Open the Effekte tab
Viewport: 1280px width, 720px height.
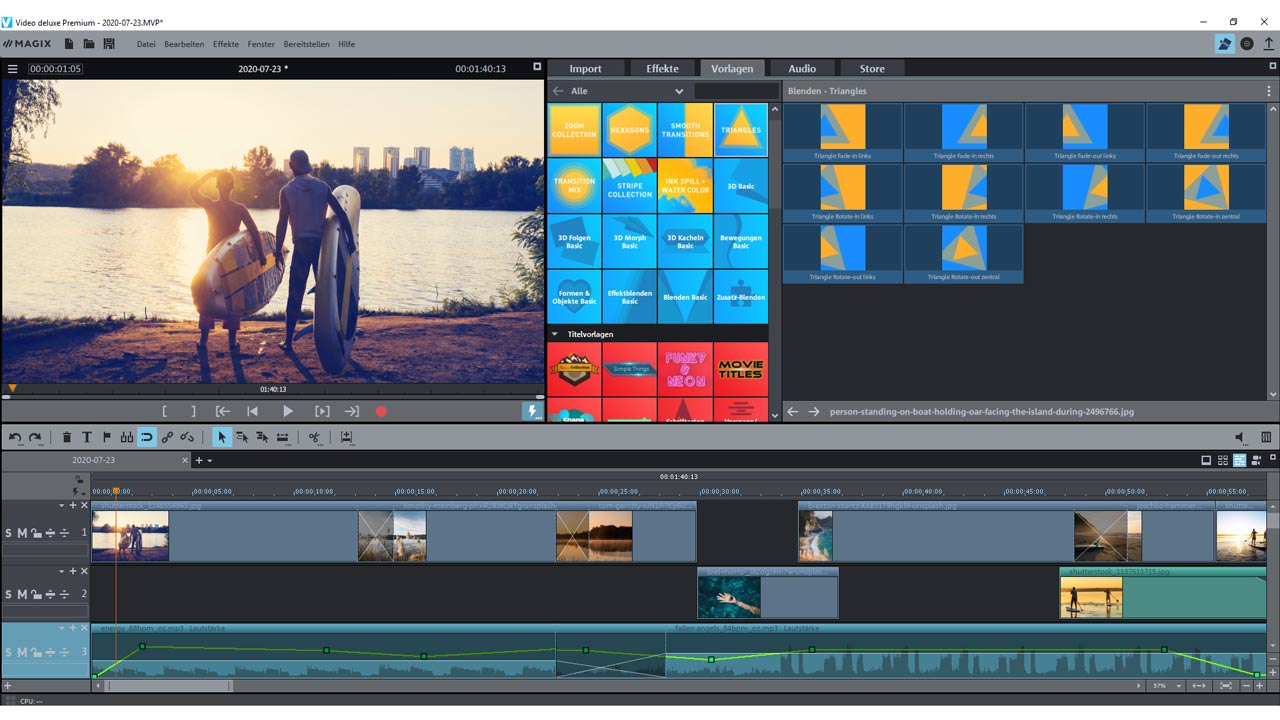pos(662,69)
